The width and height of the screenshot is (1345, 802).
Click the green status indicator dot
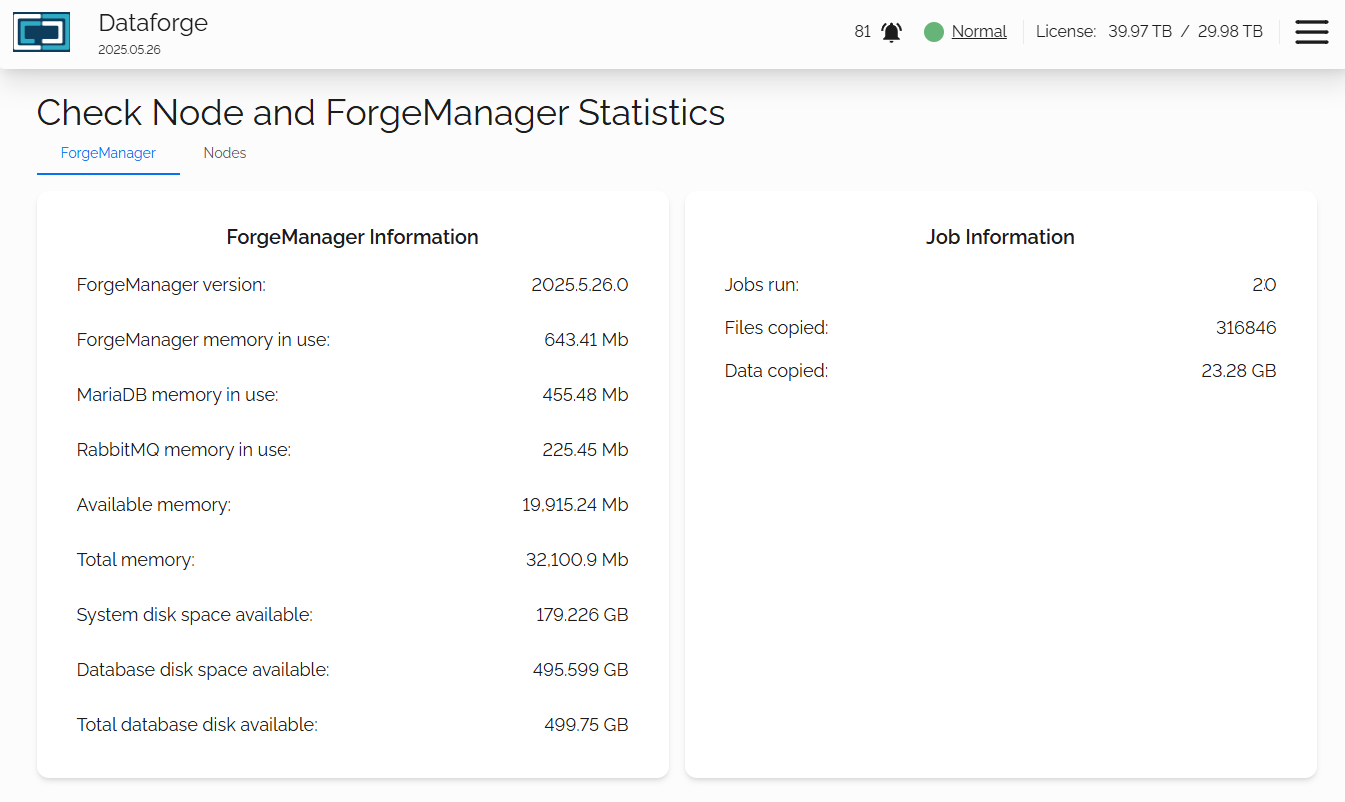pos(934,32)
